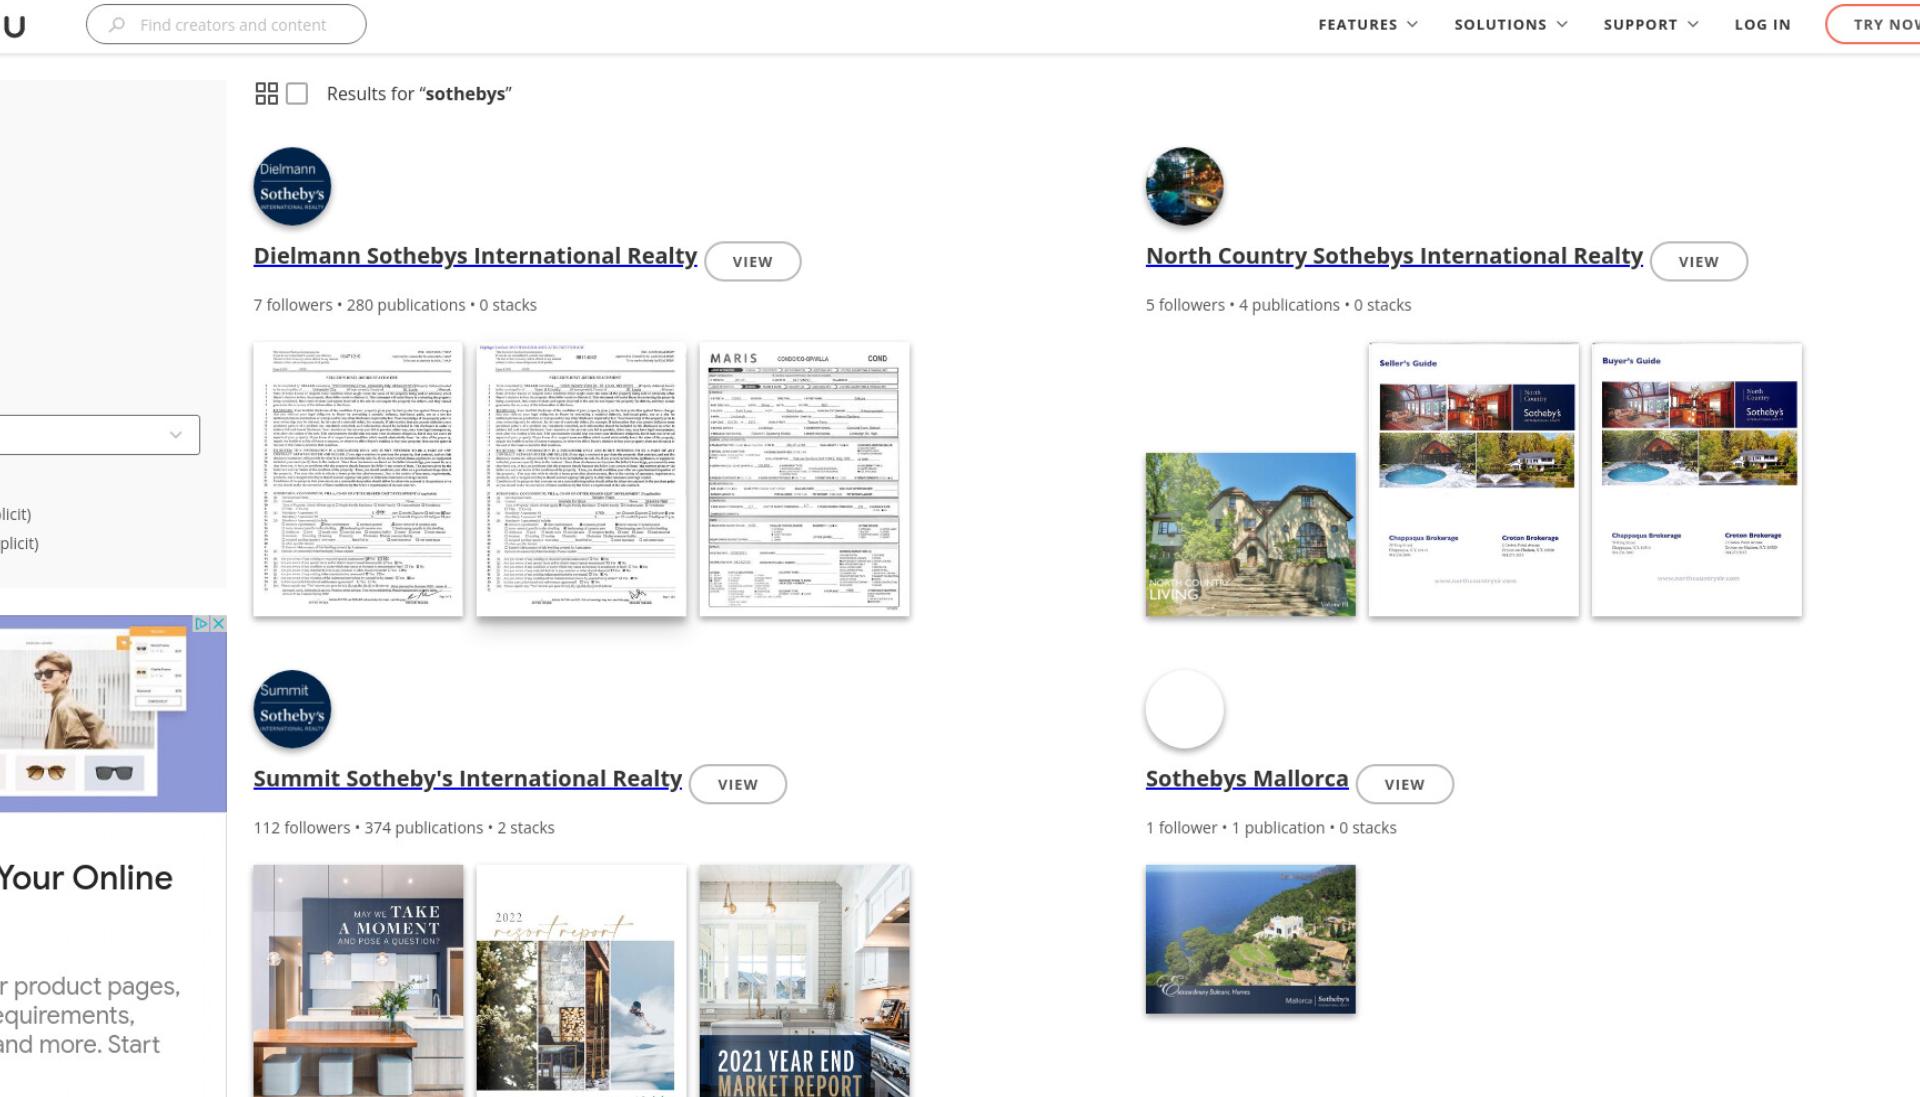The height and width of the screenshot is (1097, 1920).
Task: Click View button for Dielmann Sothebys
Action: click(x=752, y=262)
